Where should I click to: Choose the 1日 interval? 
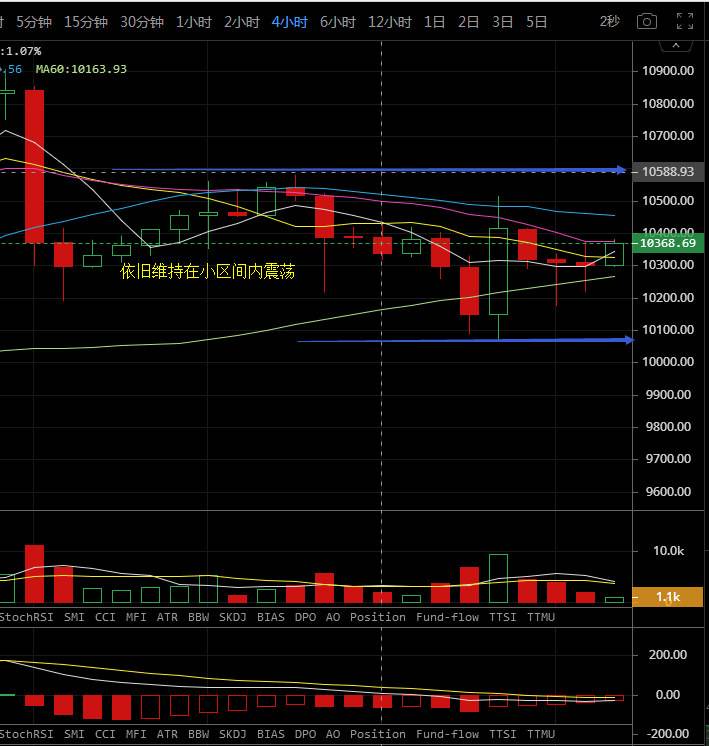tap(434, 22)
